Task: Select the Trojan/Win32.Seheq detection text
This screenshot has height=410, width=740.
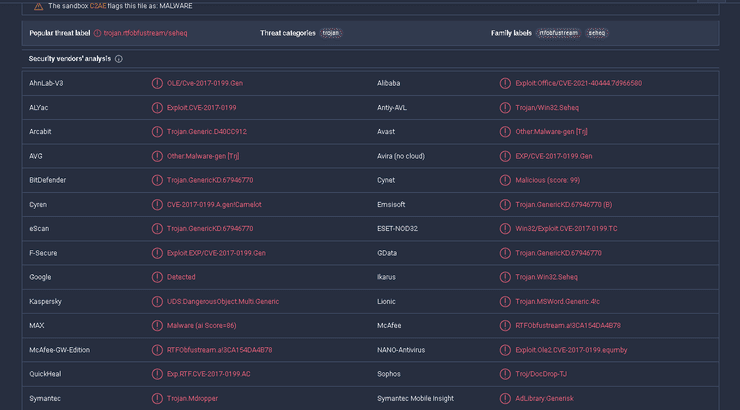Action: click(x=547, y=108)
